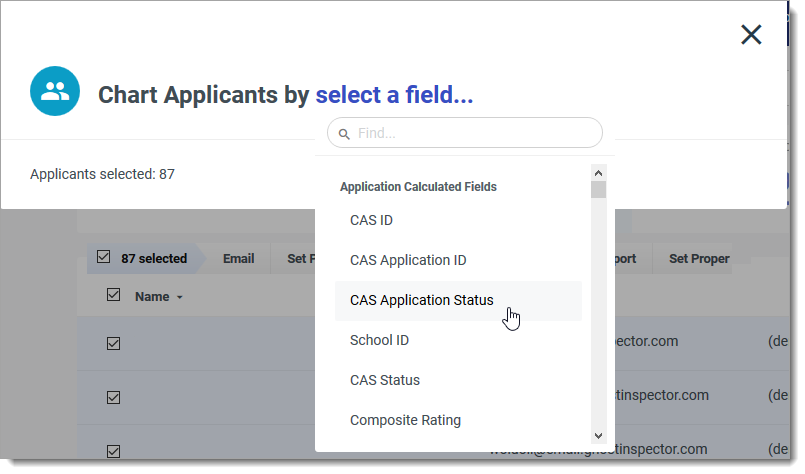Toggle the '87 selected' checkbox
The height and width of the screenshot is (474, 805).
click(103, 256)
